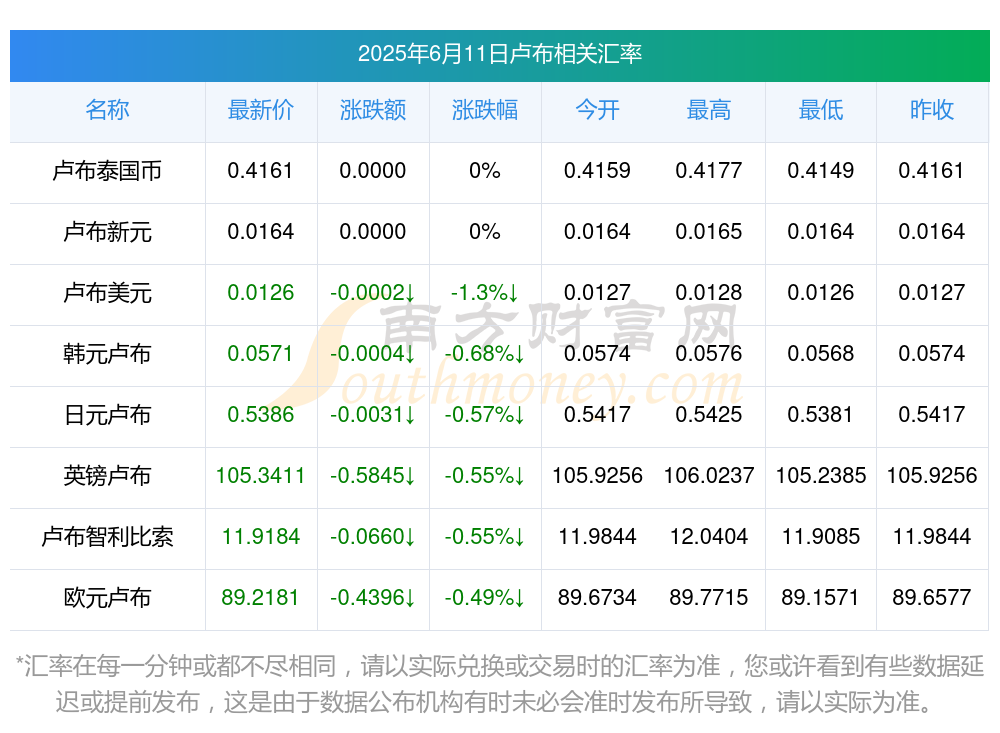Viewport: 1000px width, 733px height.
Task: Click the 卢布智利比索 row name
Action: (x=107, y=537)
